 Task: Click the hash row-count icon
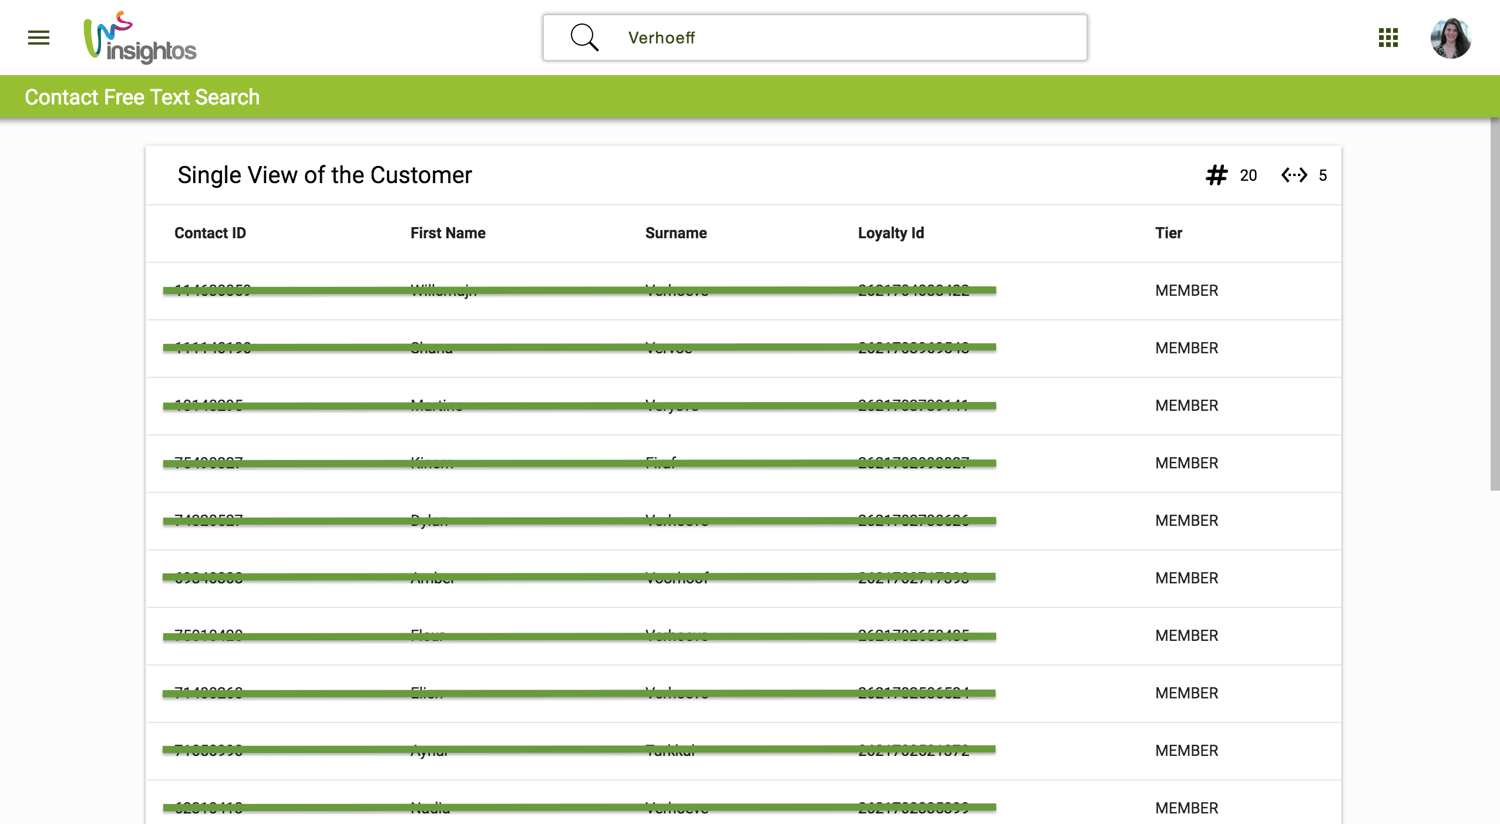click(x=1216, y=175)
